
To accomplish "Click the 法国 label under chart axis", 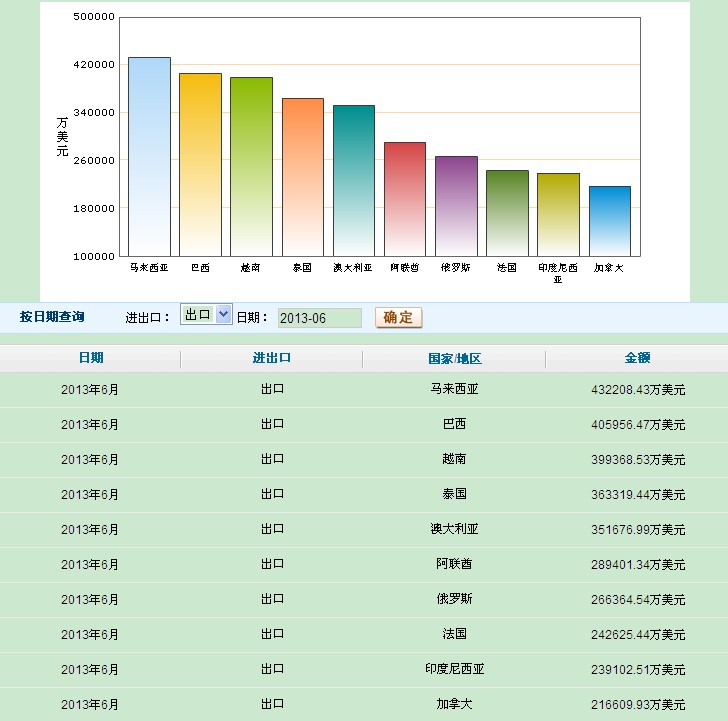I will (507, 268).
